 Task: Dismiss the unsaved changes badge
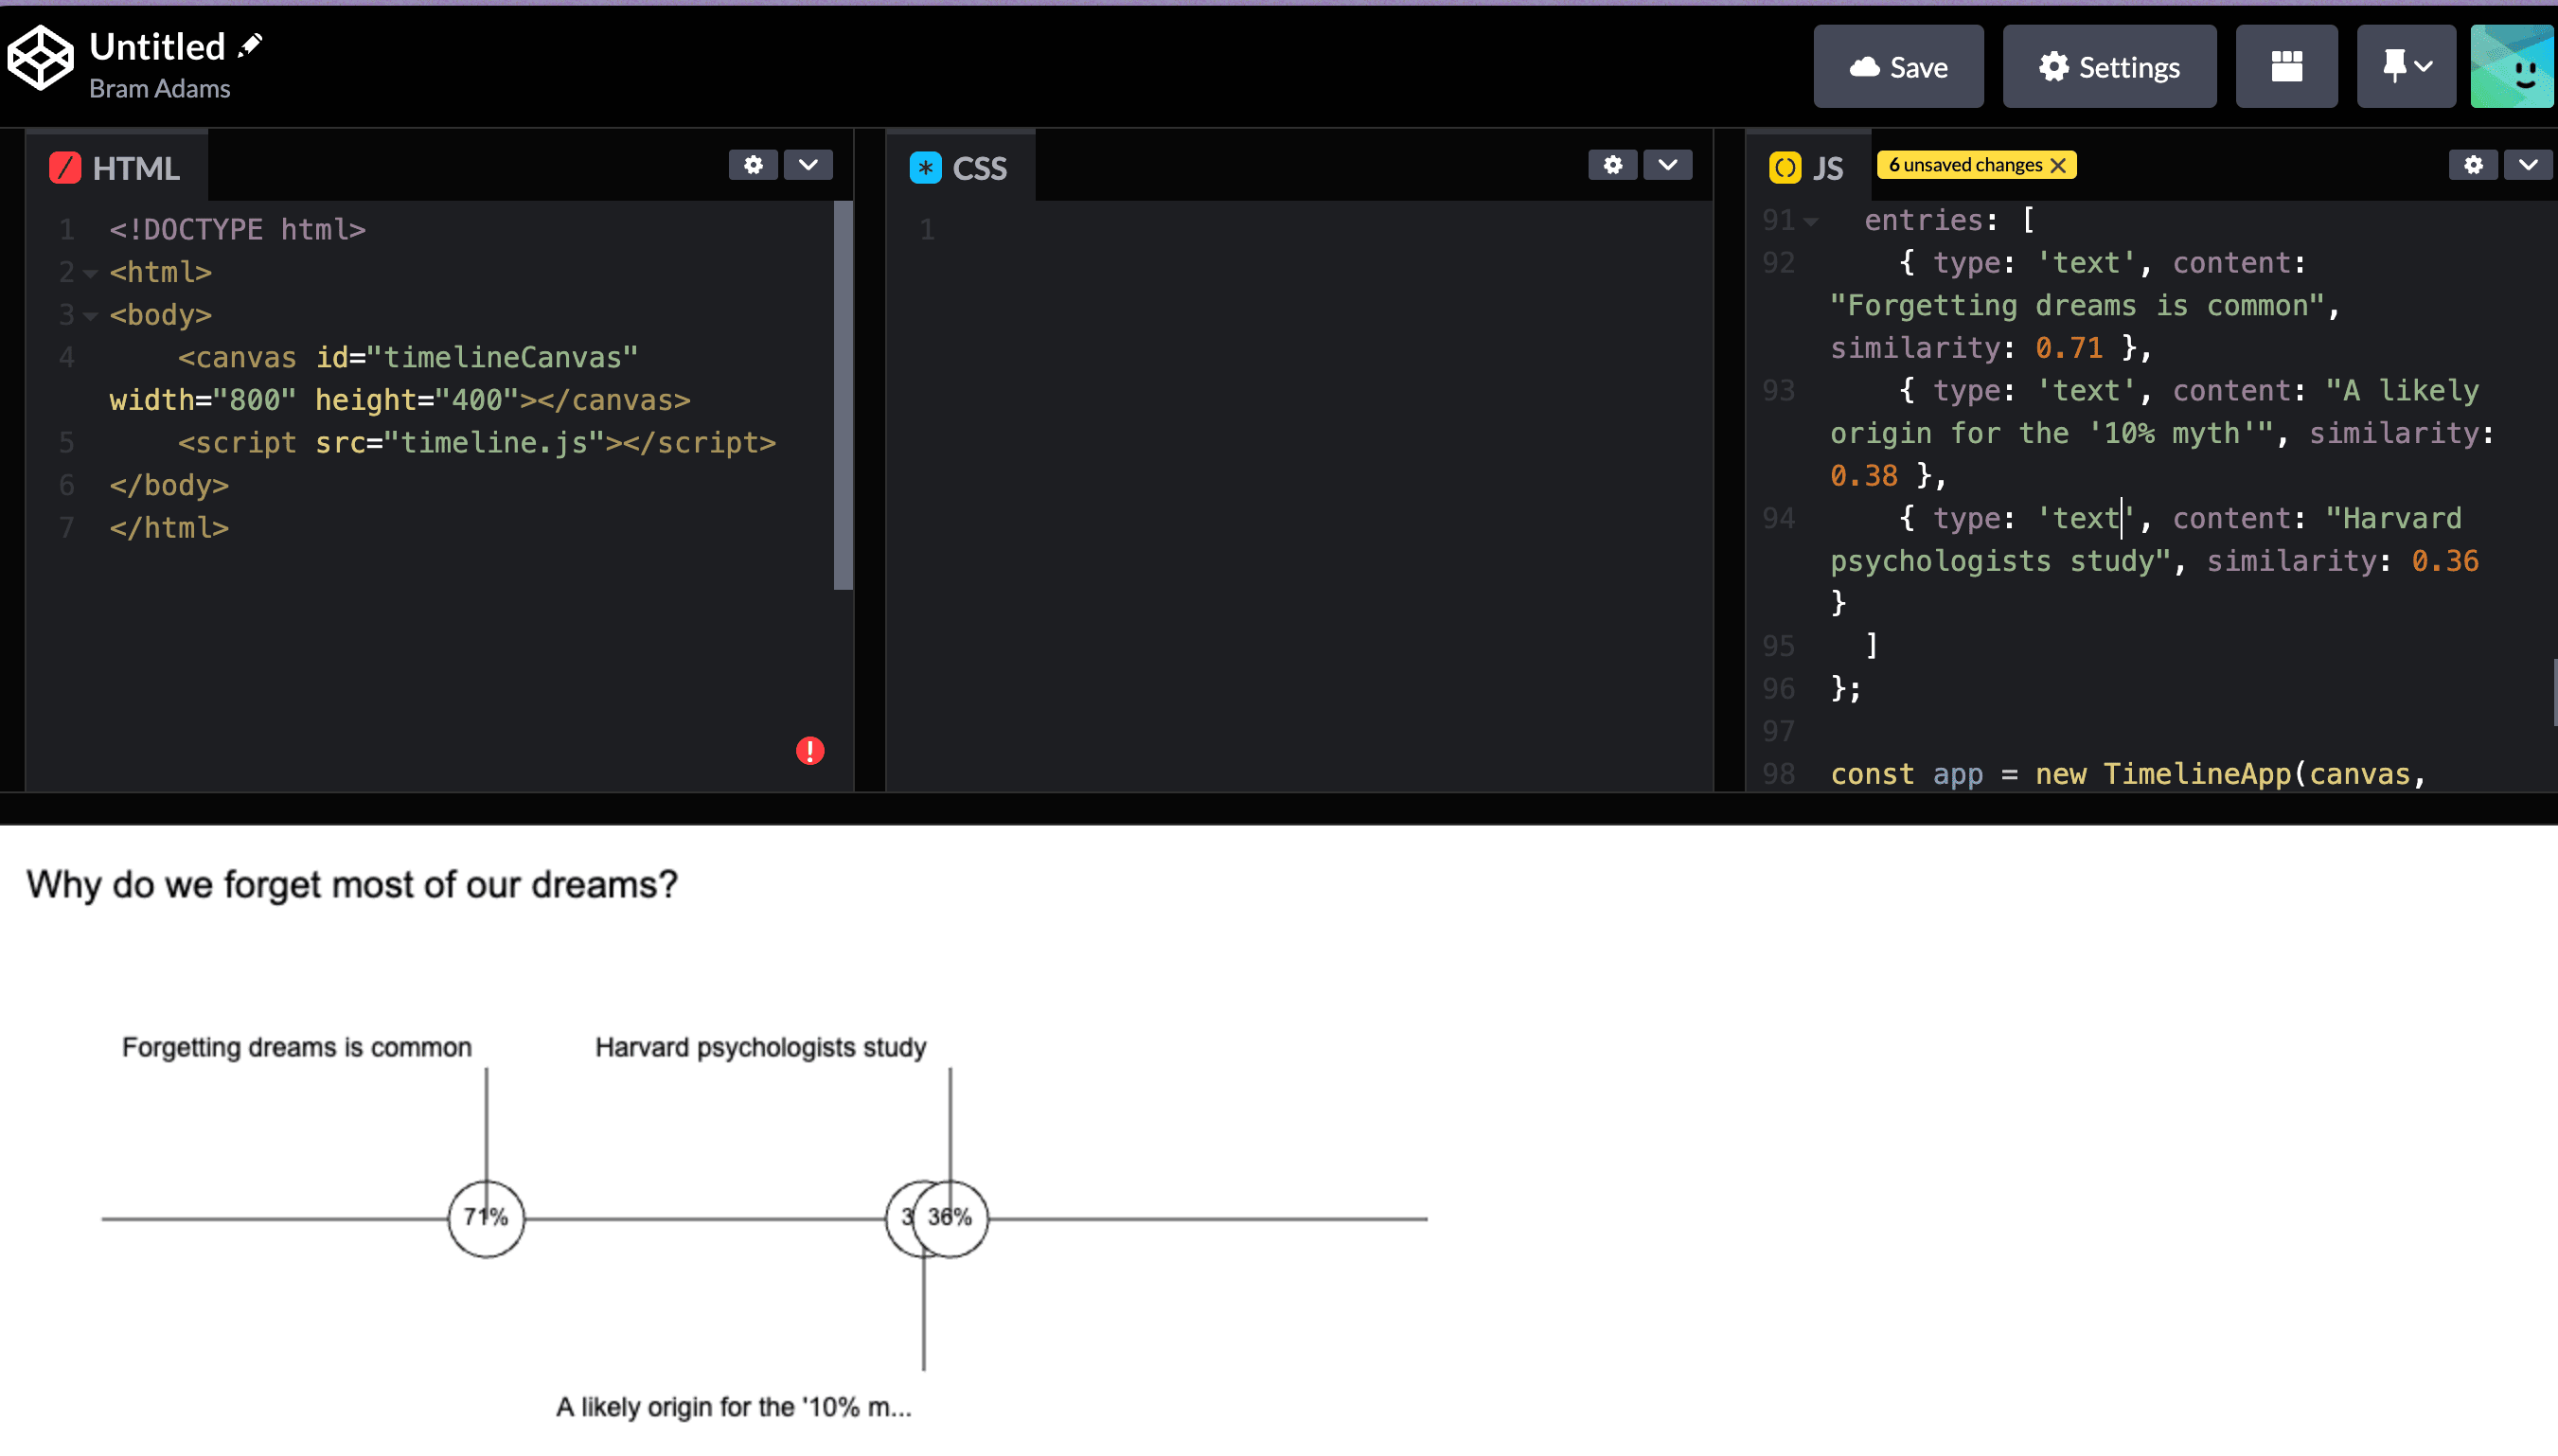point(2057,166)
